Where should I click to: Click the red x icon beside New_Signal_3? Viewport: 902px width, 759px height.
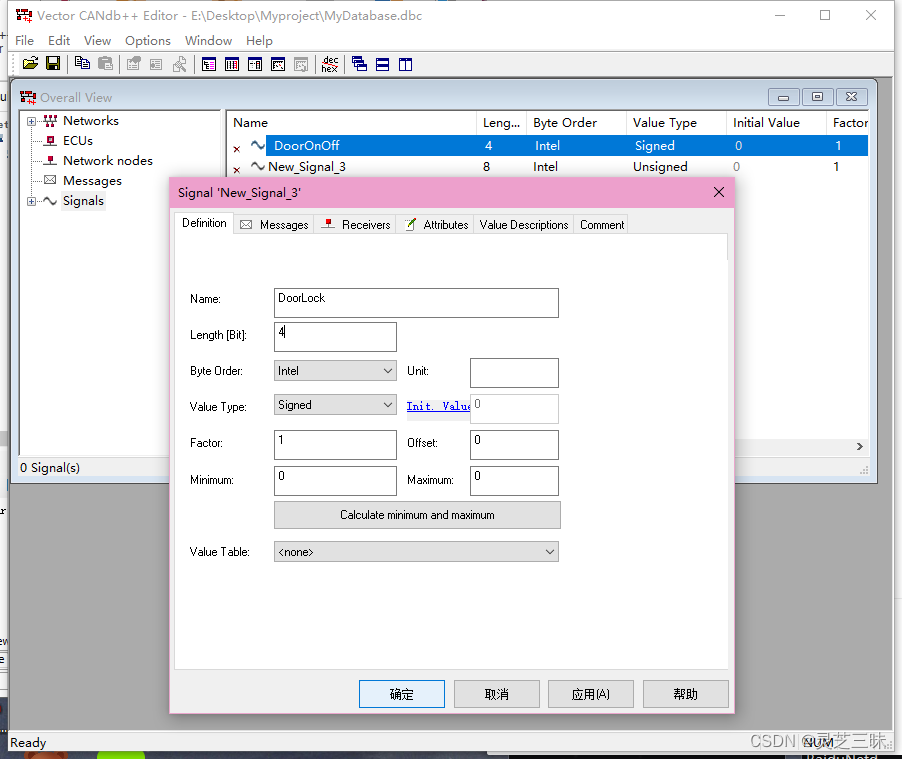(x=236, y=170)
